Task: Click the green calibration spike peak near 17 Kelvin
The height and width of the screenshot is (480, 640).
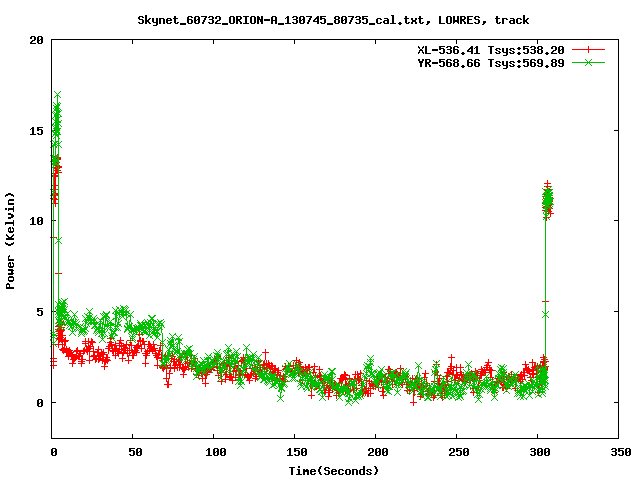Action: point(58,95)
